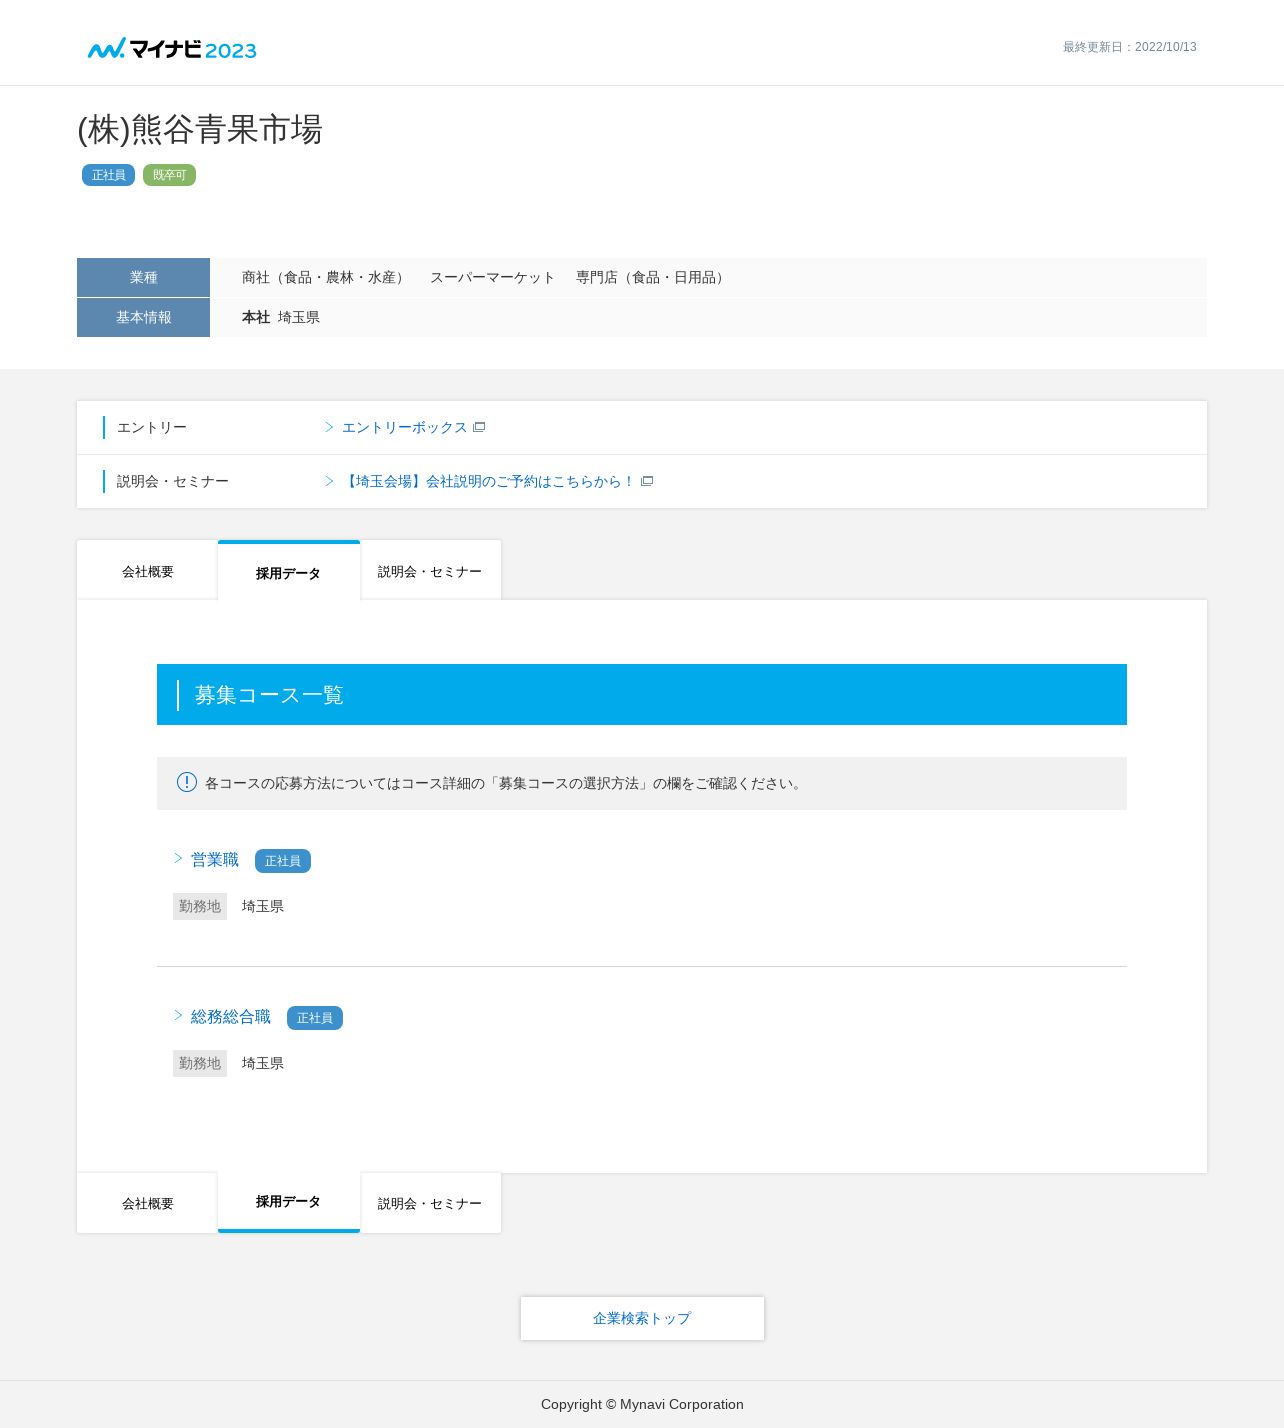This screenshot has width=1284, height=1428.
Task: Open the top 説明会・セミナー tab
Action: tap(430, 571)
